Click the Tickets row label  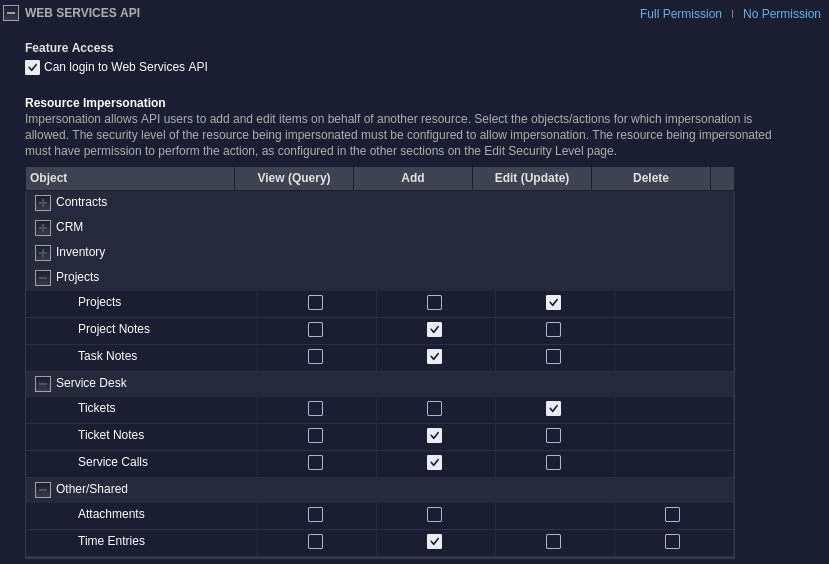coord(96,408)
